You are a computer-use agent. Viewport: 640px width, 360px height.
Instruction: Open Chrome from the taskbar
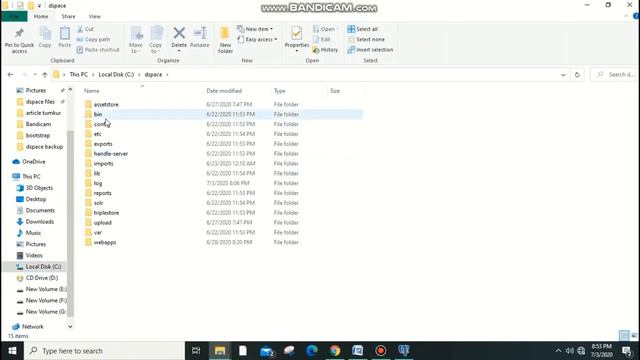(335, 351)
